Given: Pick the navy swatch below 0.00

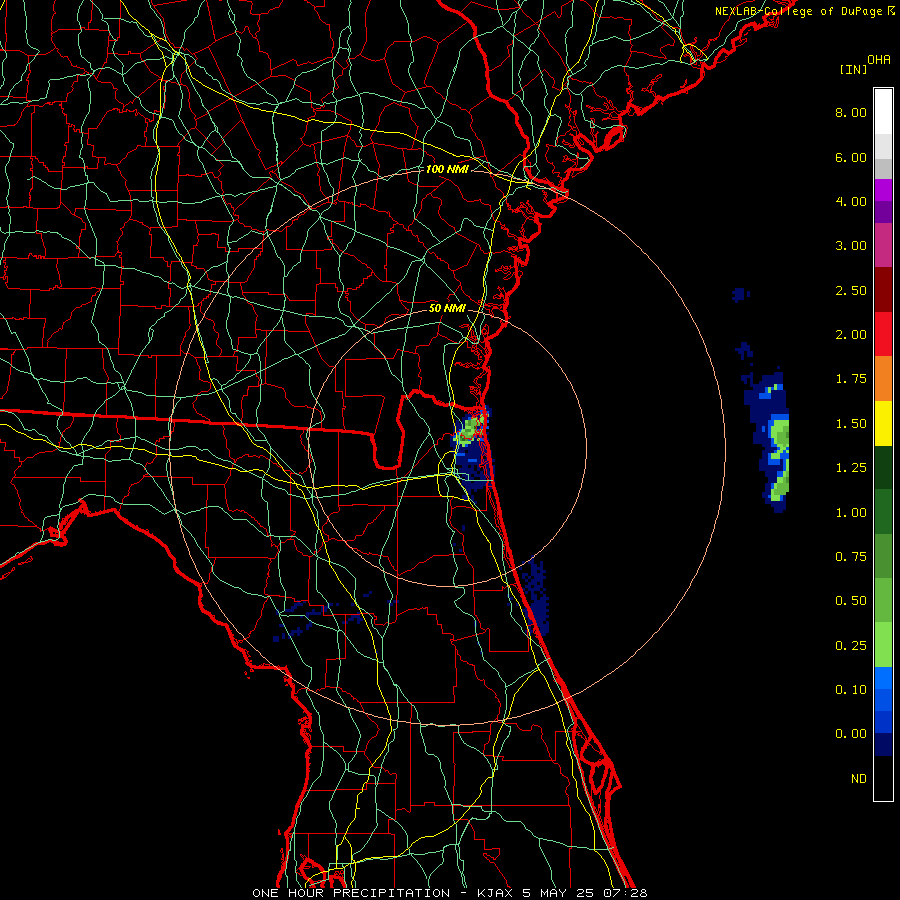Looking at the screenshot, I should pyautogui.click(x=883, y=745).
